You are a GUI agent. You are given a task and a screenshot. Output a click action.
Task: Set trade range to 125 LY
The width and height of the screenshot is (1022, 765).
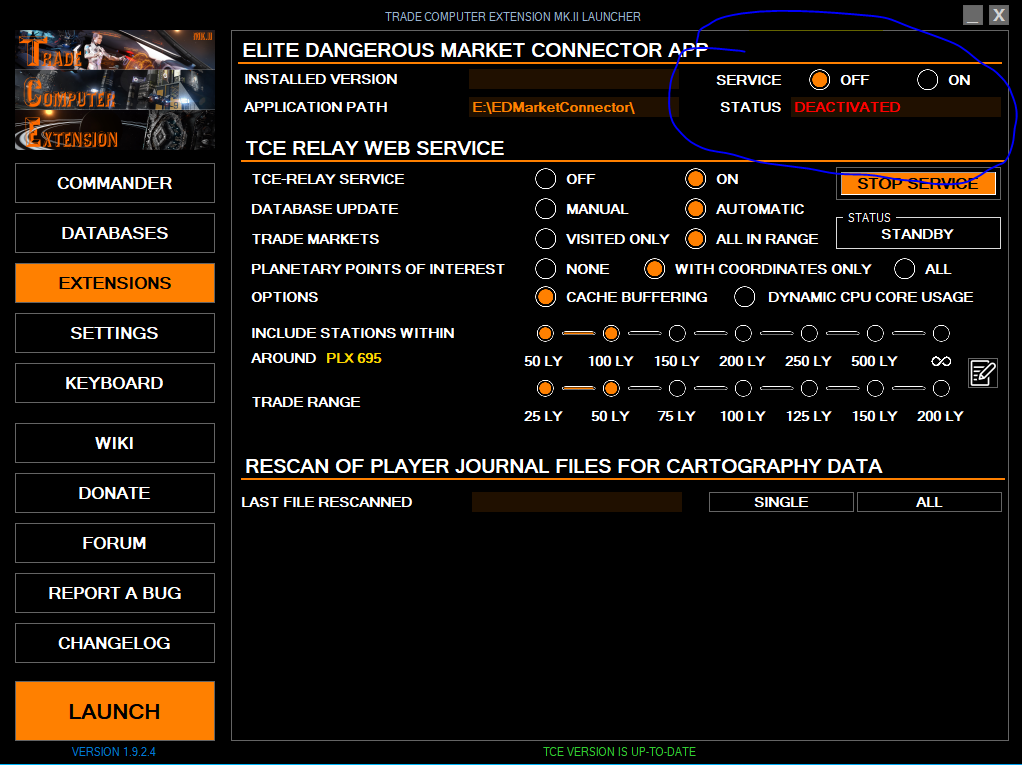coord(809,388)
